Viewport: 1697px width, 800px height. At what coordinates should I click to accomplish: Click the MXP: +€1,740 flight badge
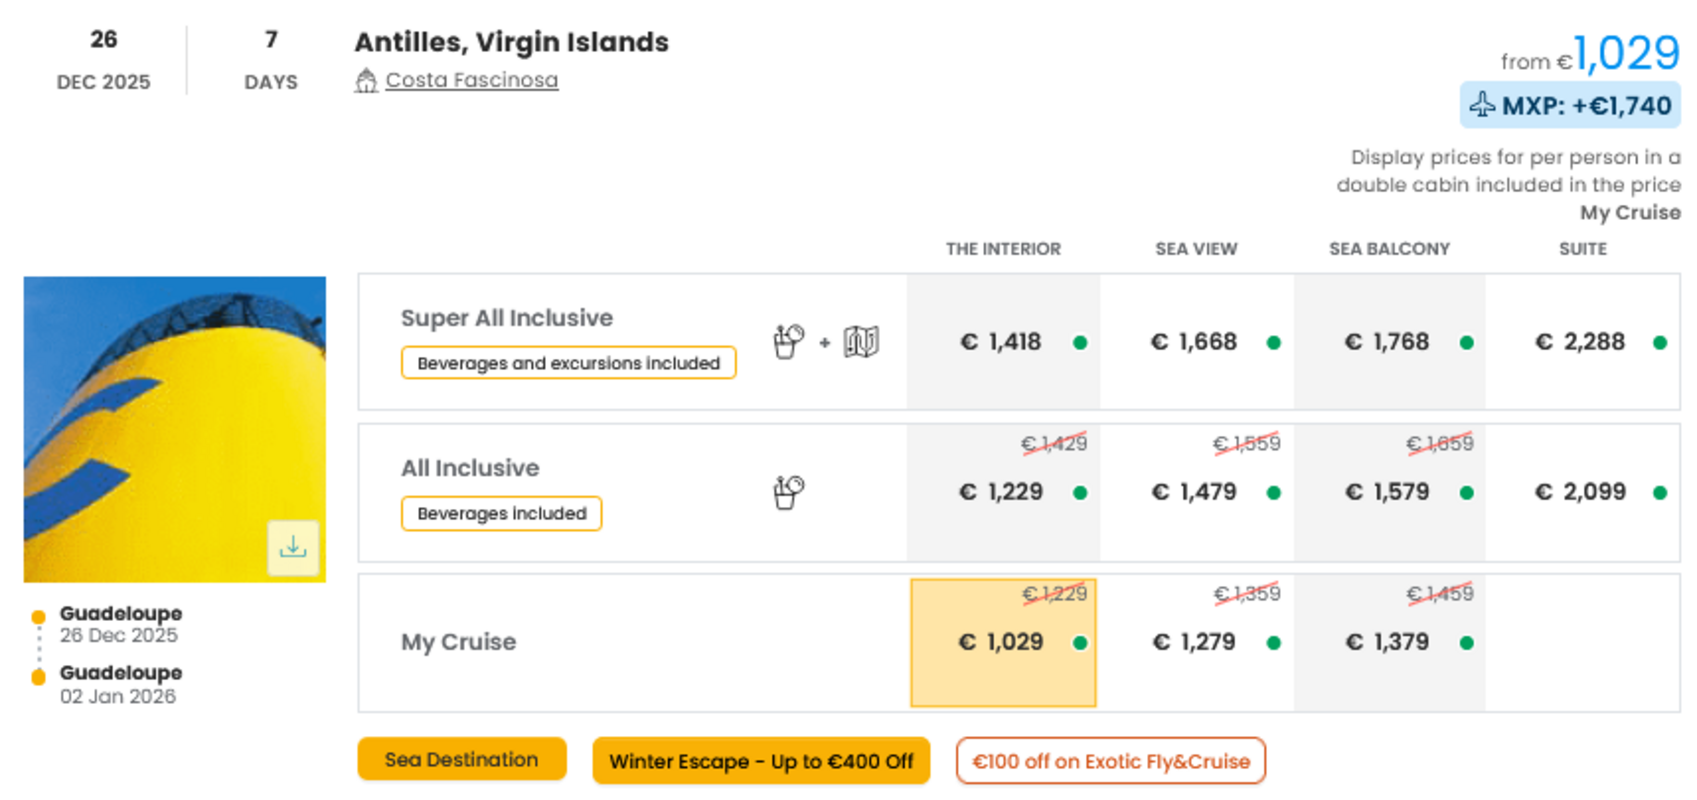tap(1570, 105)
